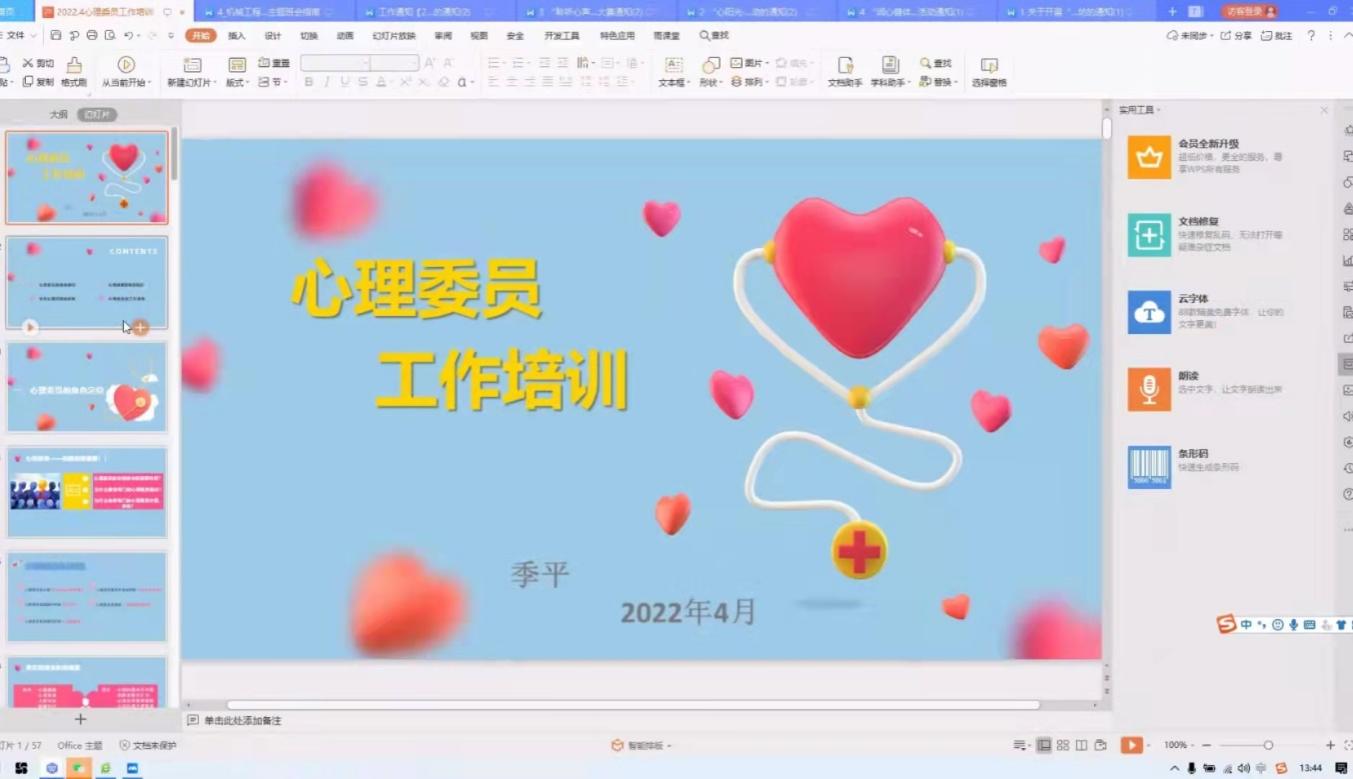Screen dimensions: 1353x779
Task: Click the New Slide (新建幻灯片) icon
Action: [192, 66]
